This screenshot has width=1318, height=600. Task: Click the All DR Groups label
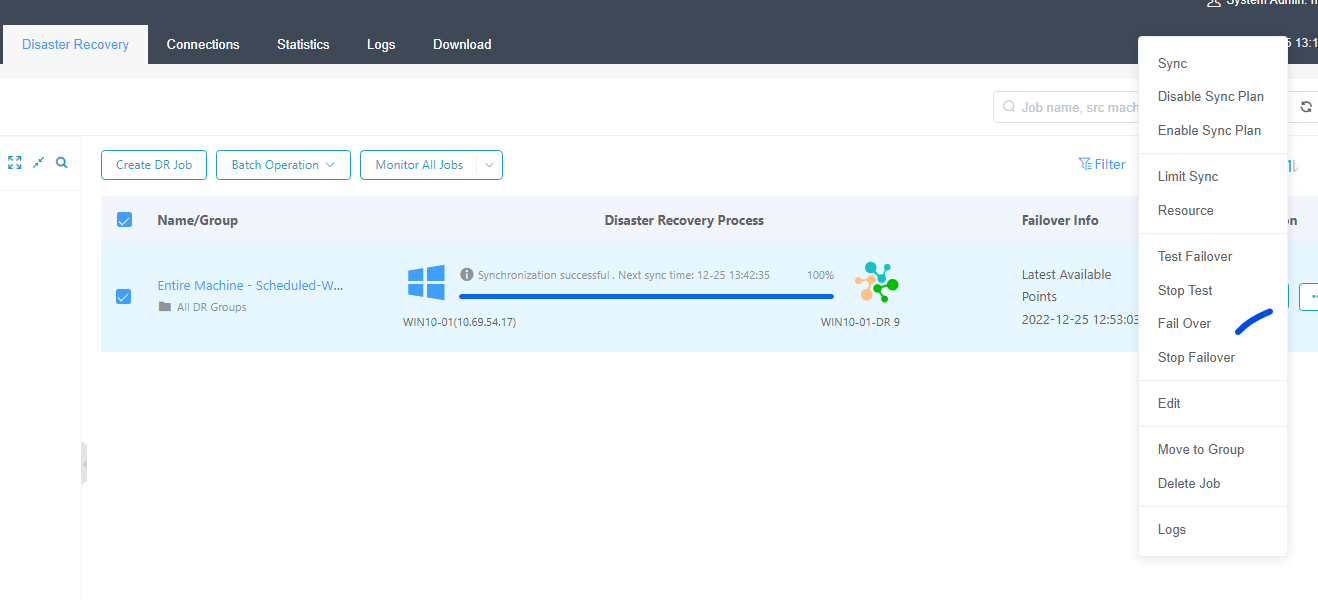[211, 307]
